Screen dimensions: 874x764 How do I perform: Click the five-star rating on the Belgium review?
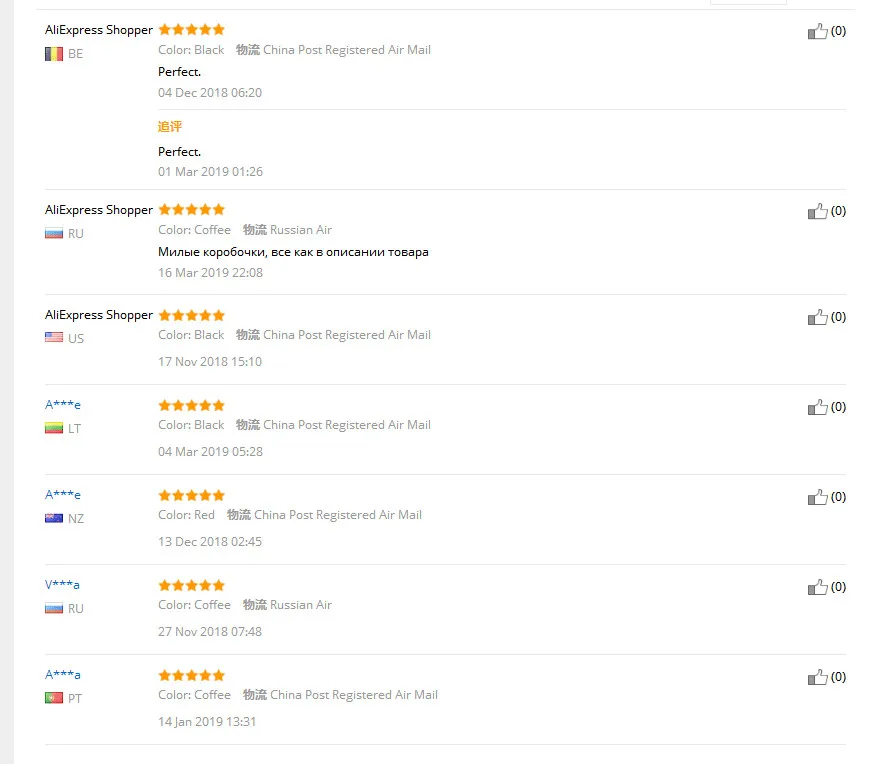[x=191, y=30]
